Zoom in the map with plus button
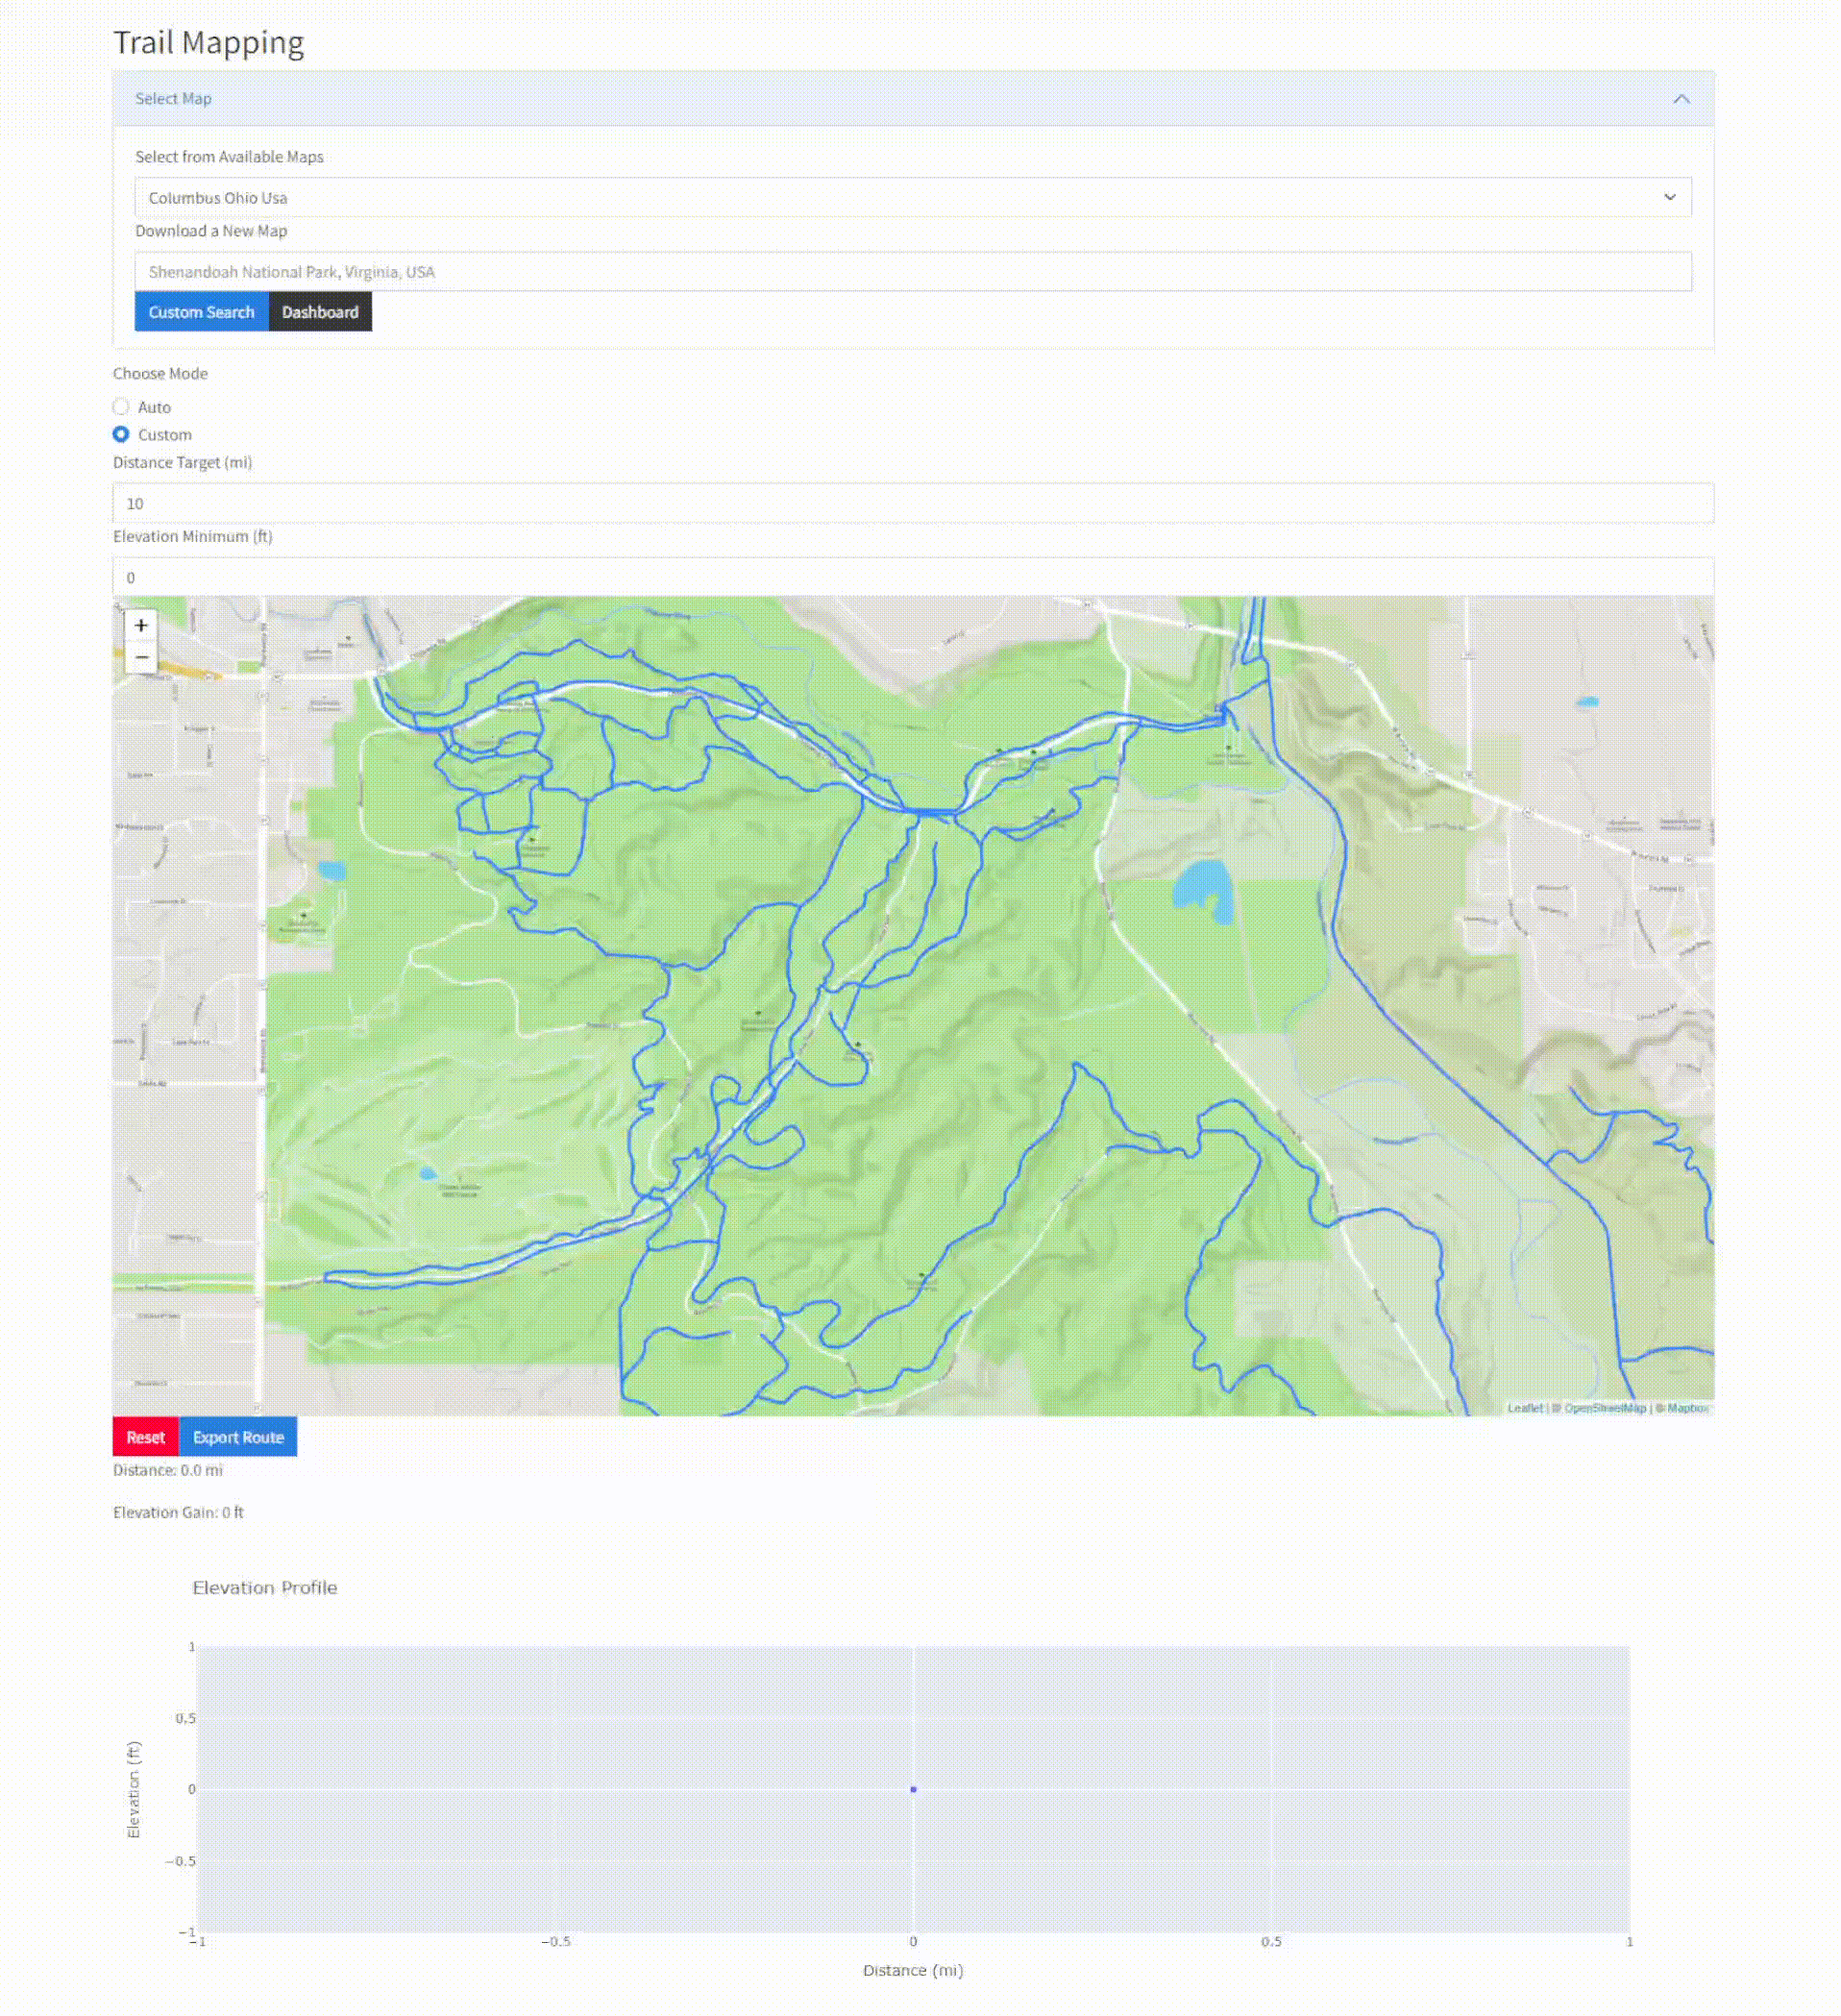This screenshot has width=1841, height=2016. click(x=141, y=625)
